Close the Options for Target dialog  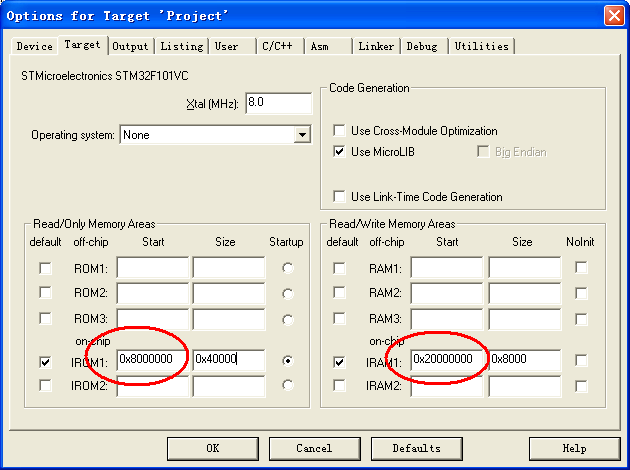(613, 16)
